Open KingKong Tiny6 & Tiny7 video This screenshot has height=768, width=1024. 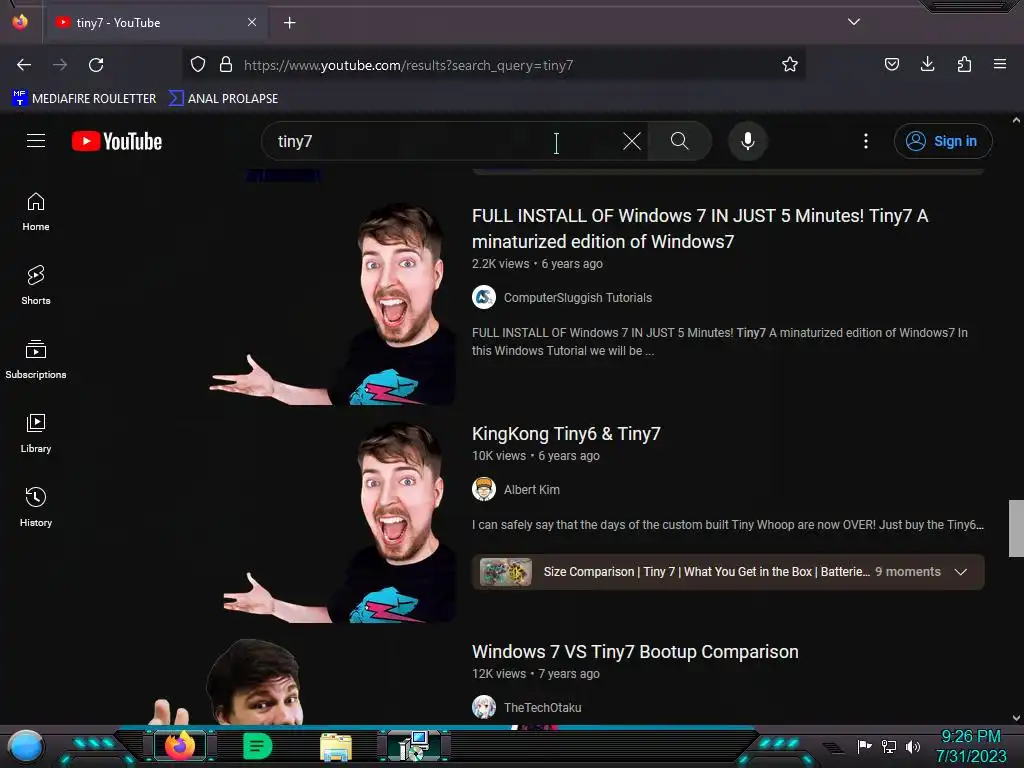point(566,434)
